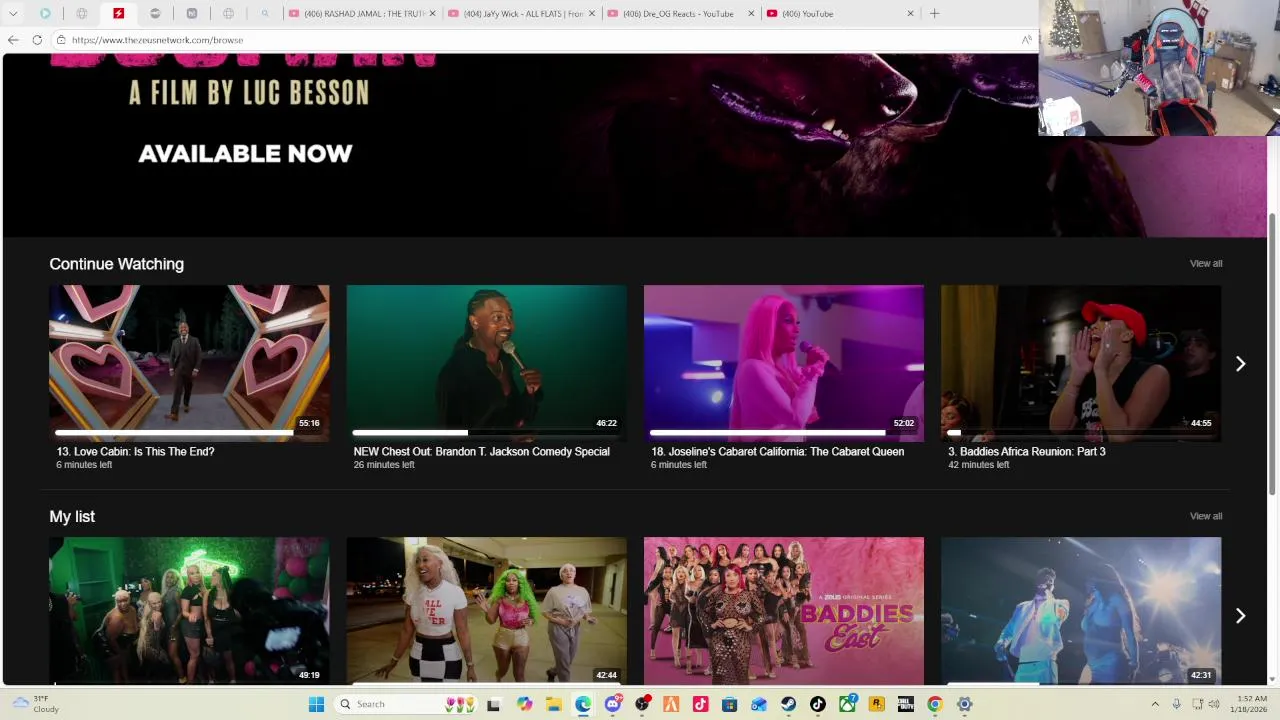Click the read aloud icon in address bar
1280x720 pixels.
tap(1026, 40)
